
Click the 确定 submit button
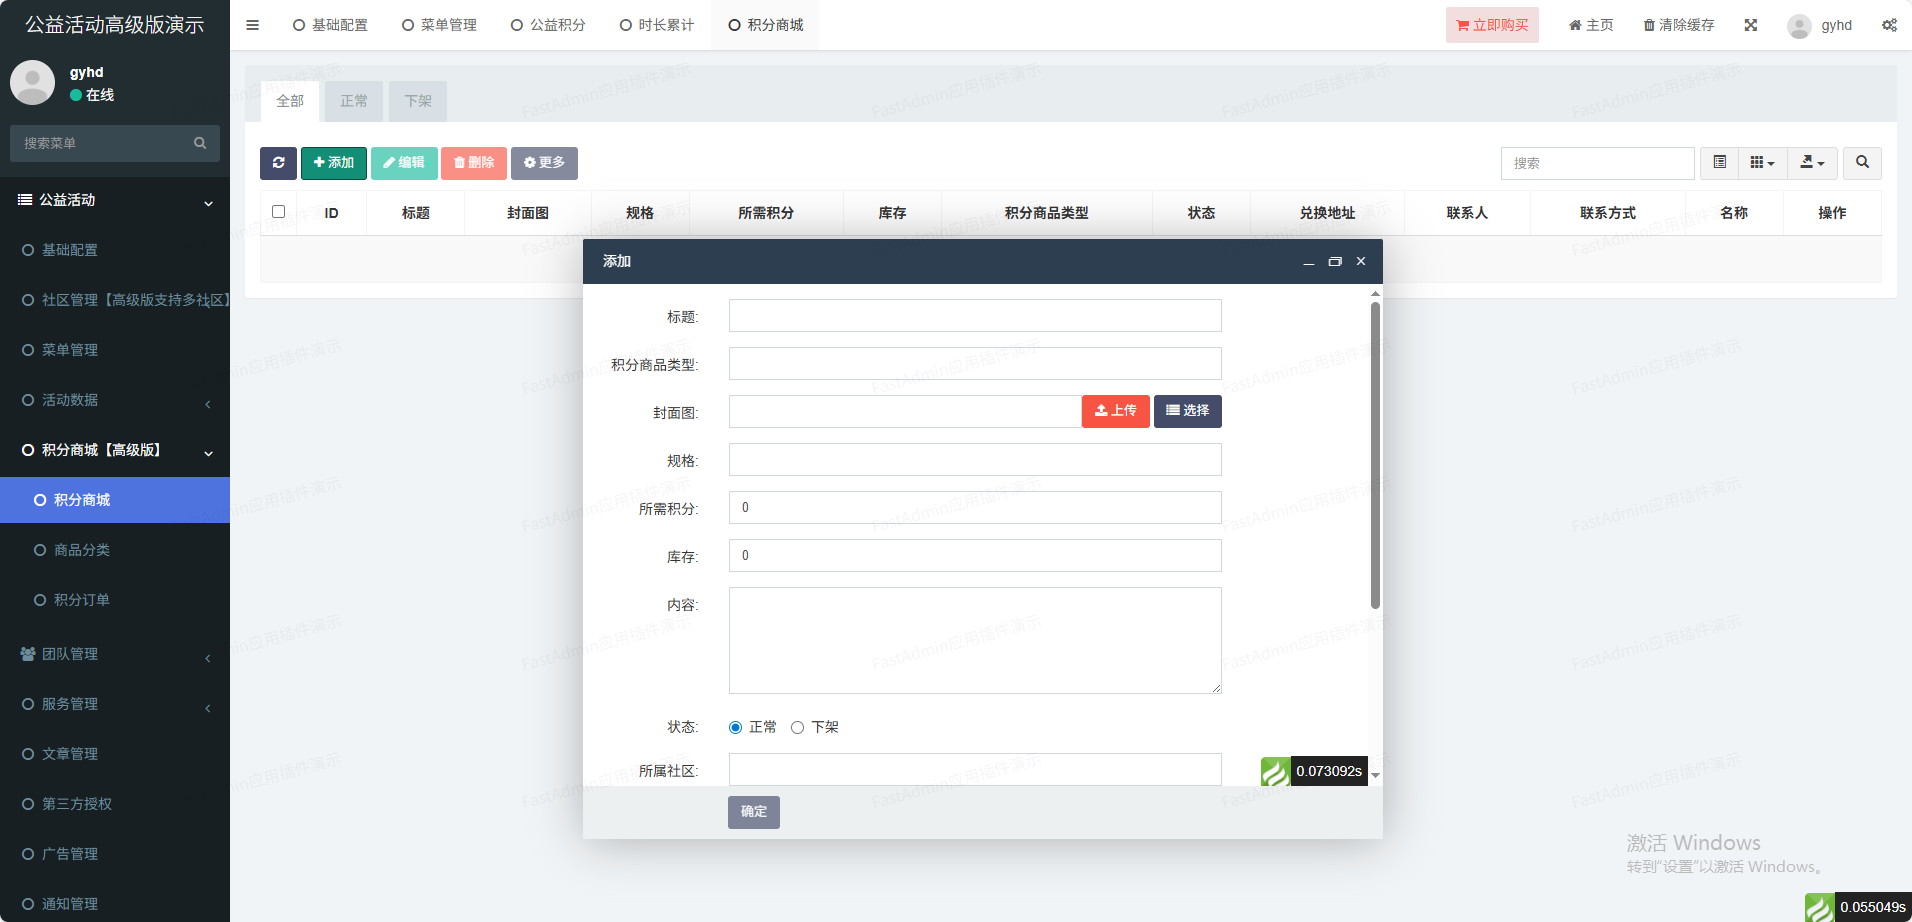click(753, 812)
